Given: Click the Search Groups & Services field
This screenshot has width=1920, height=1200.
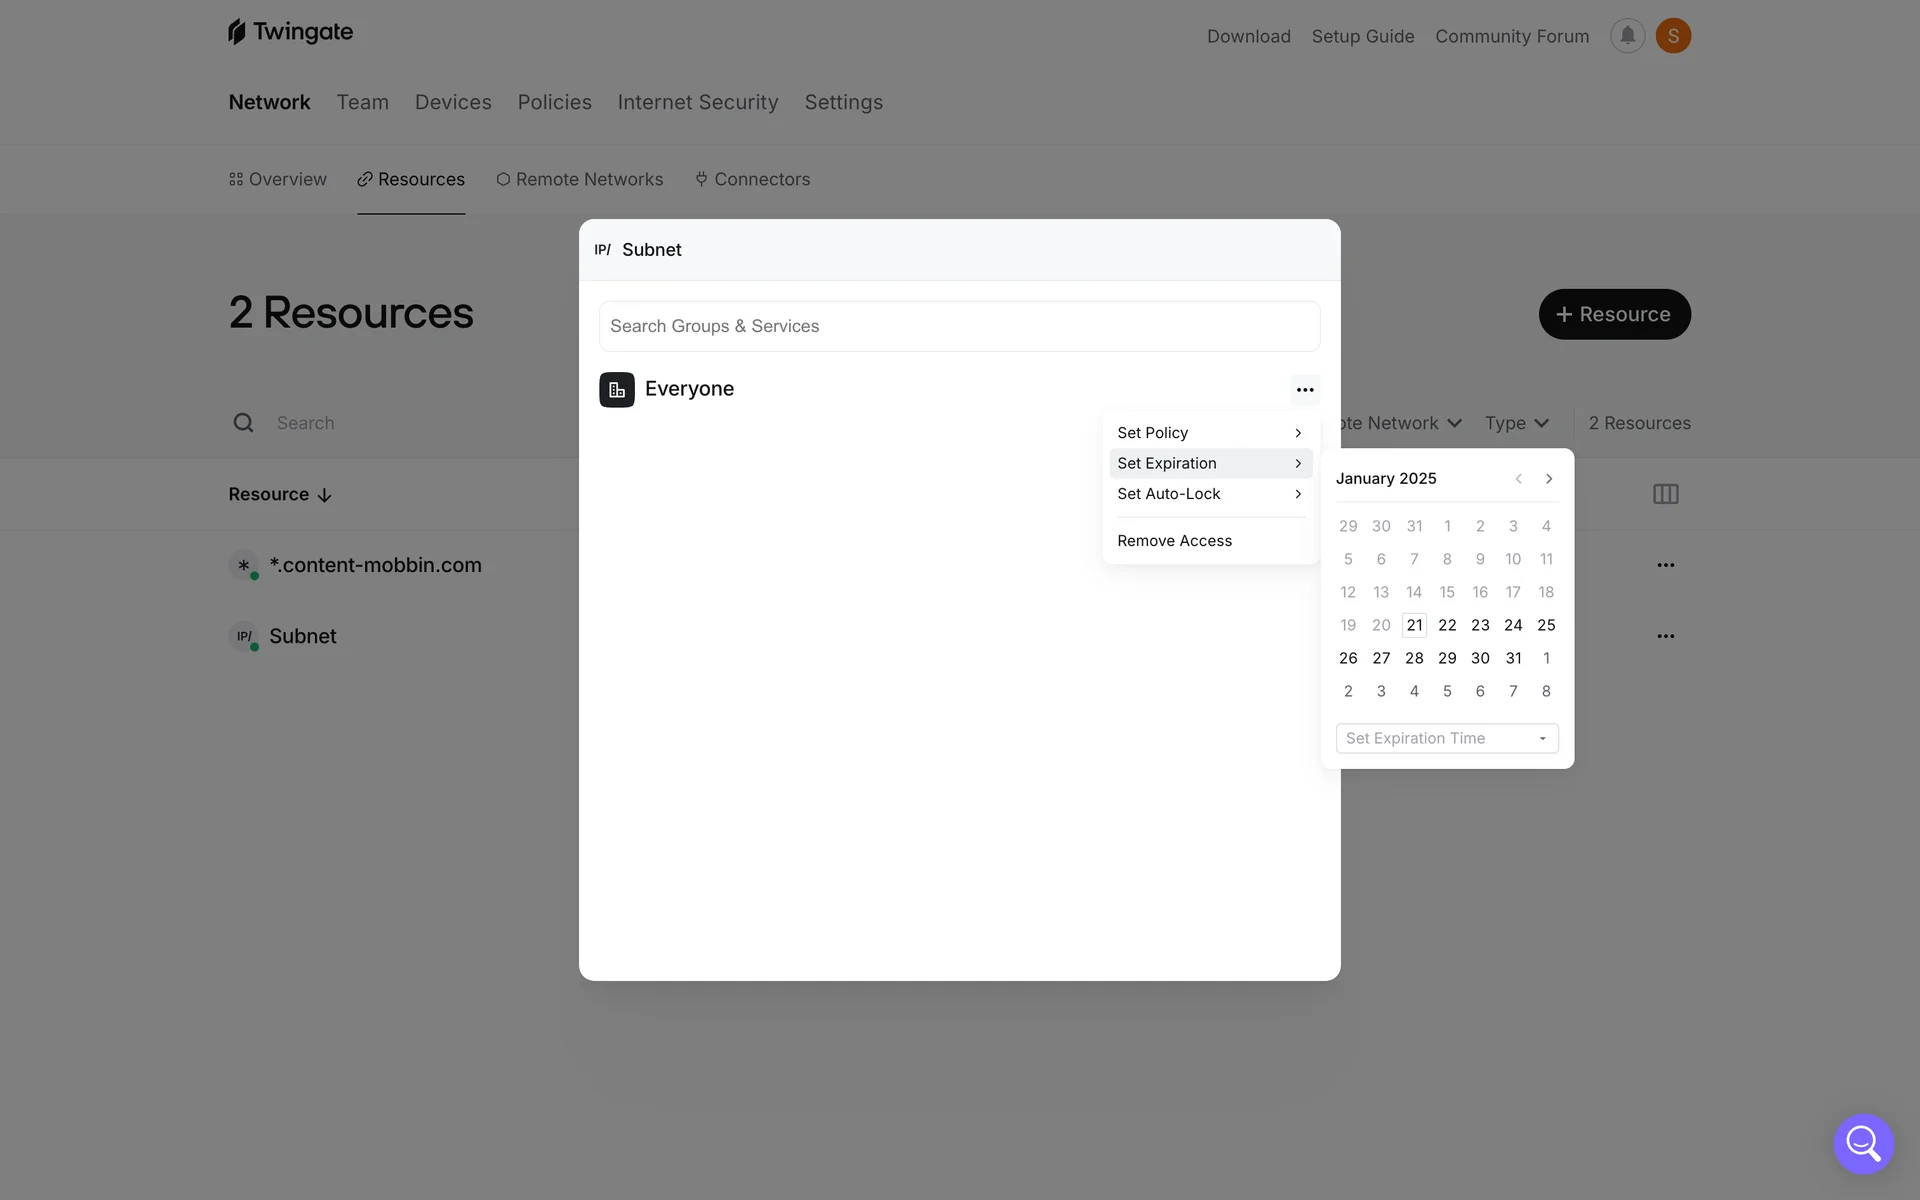Looking at the screenshot, I should (x=959, y=326).
